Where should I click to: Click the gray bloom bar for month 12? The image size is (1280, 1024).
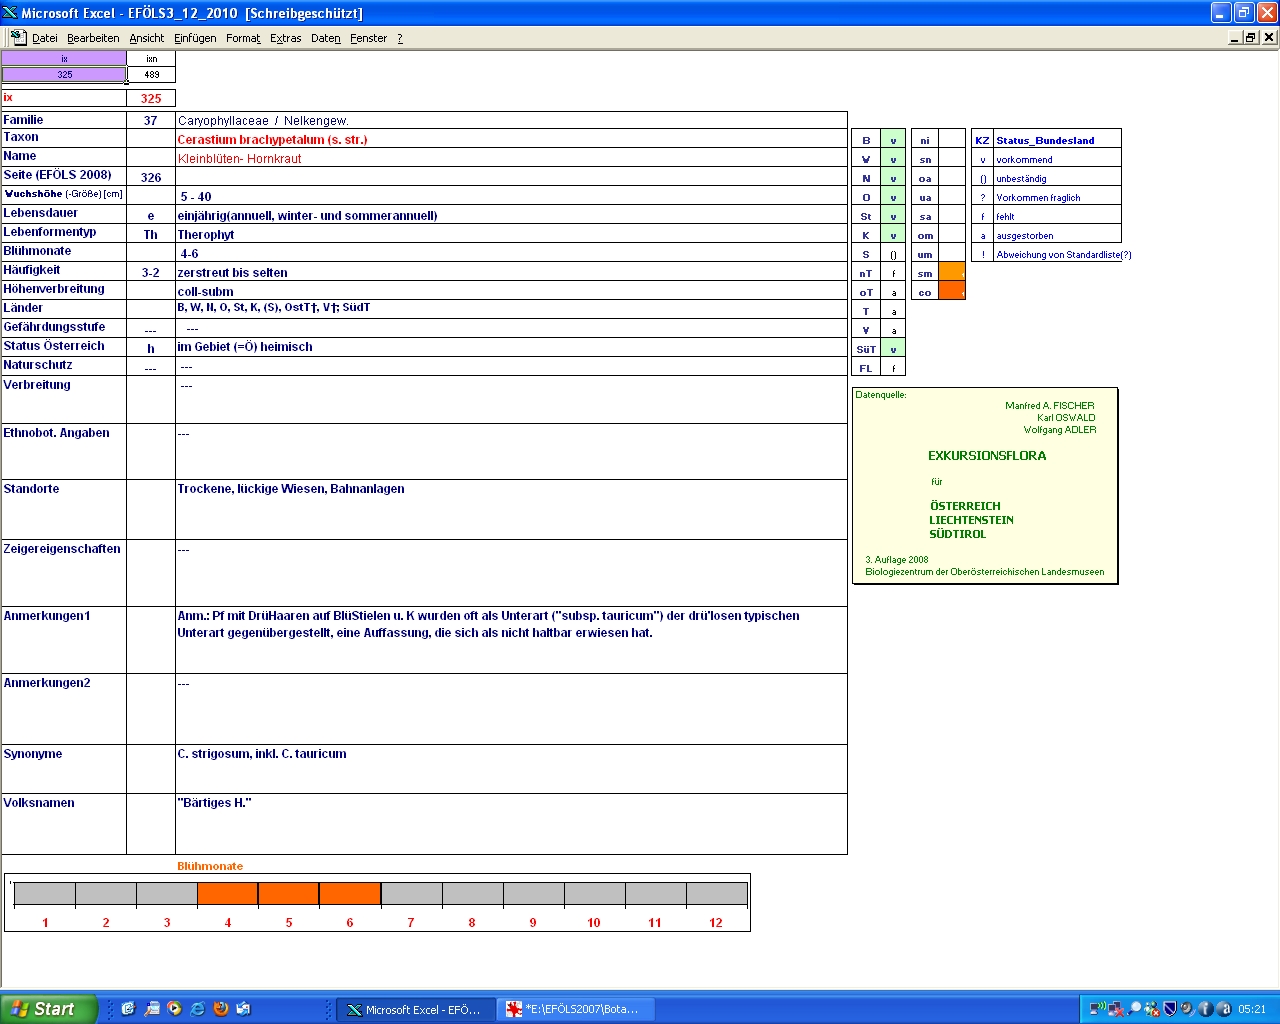click(716, 893)
